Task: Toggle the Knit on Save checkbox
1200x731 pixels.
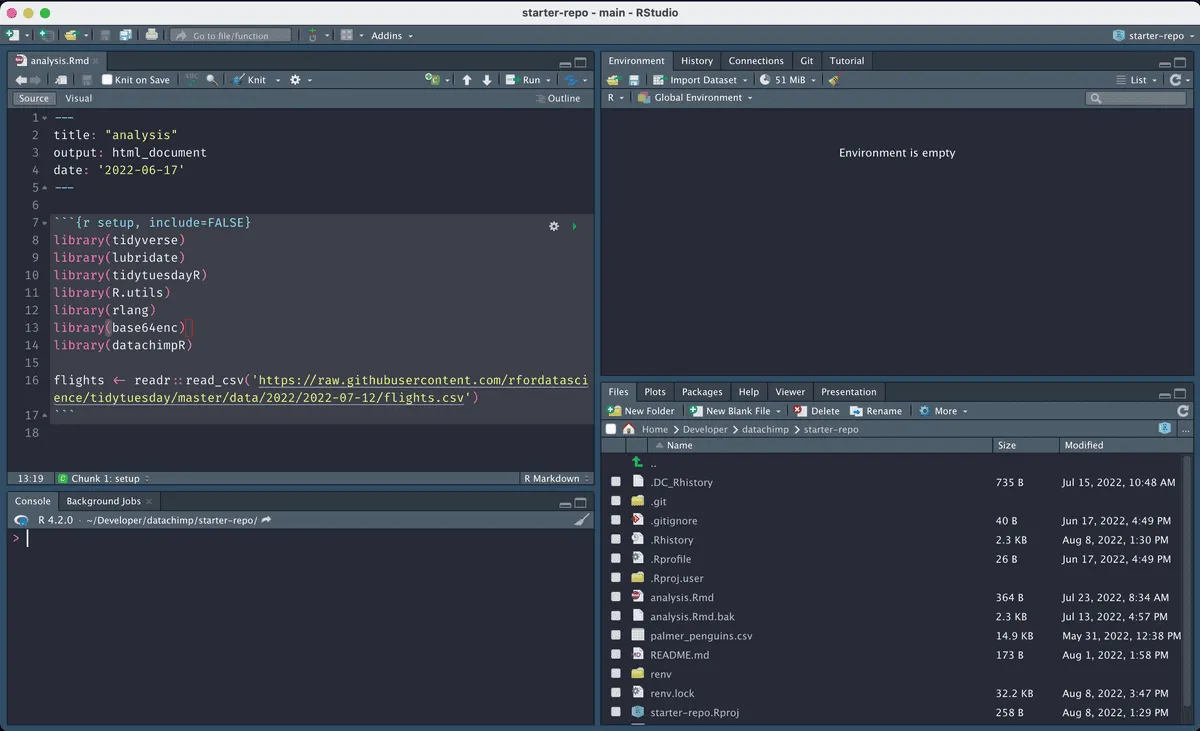Action: click(x=107, y=80)
